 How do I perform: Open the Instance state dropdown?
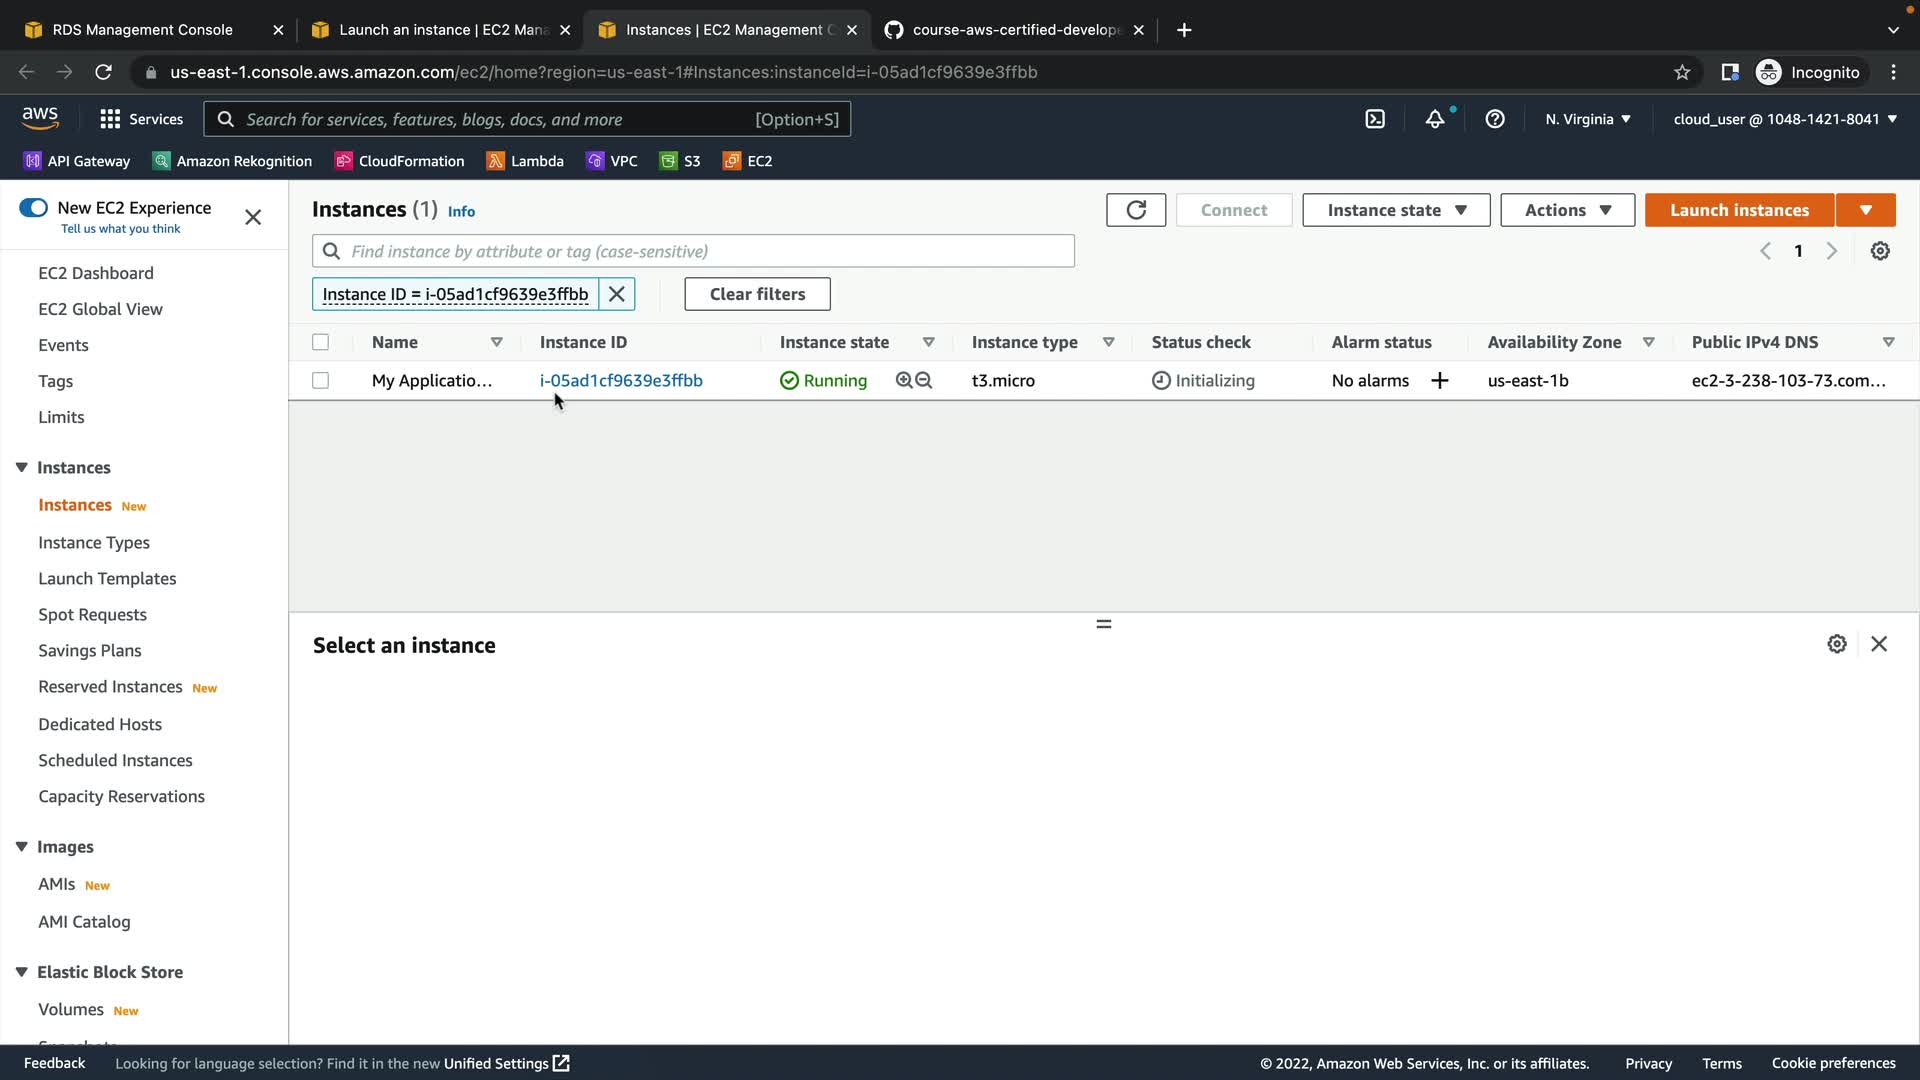[1396, 210]
